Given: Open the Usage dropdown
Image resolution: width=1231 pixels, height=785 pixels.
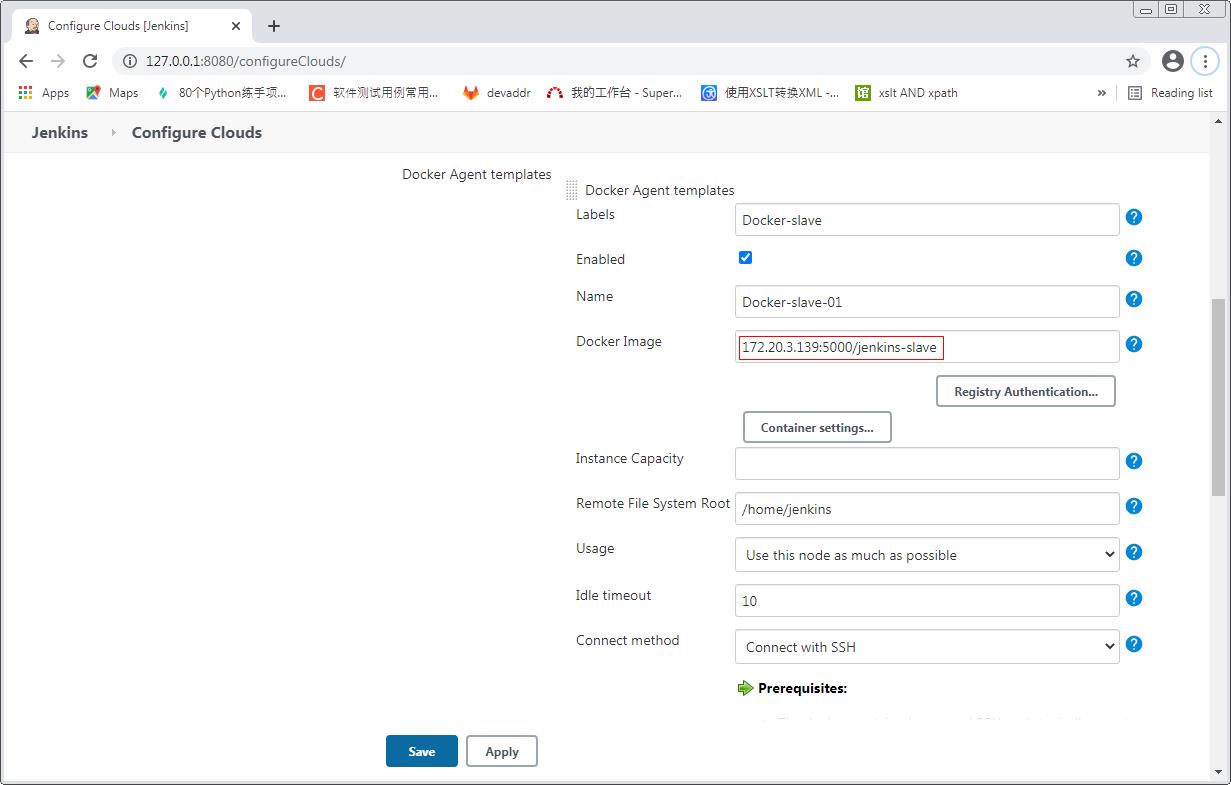Looking at the screenshot, I should point(927,555).
